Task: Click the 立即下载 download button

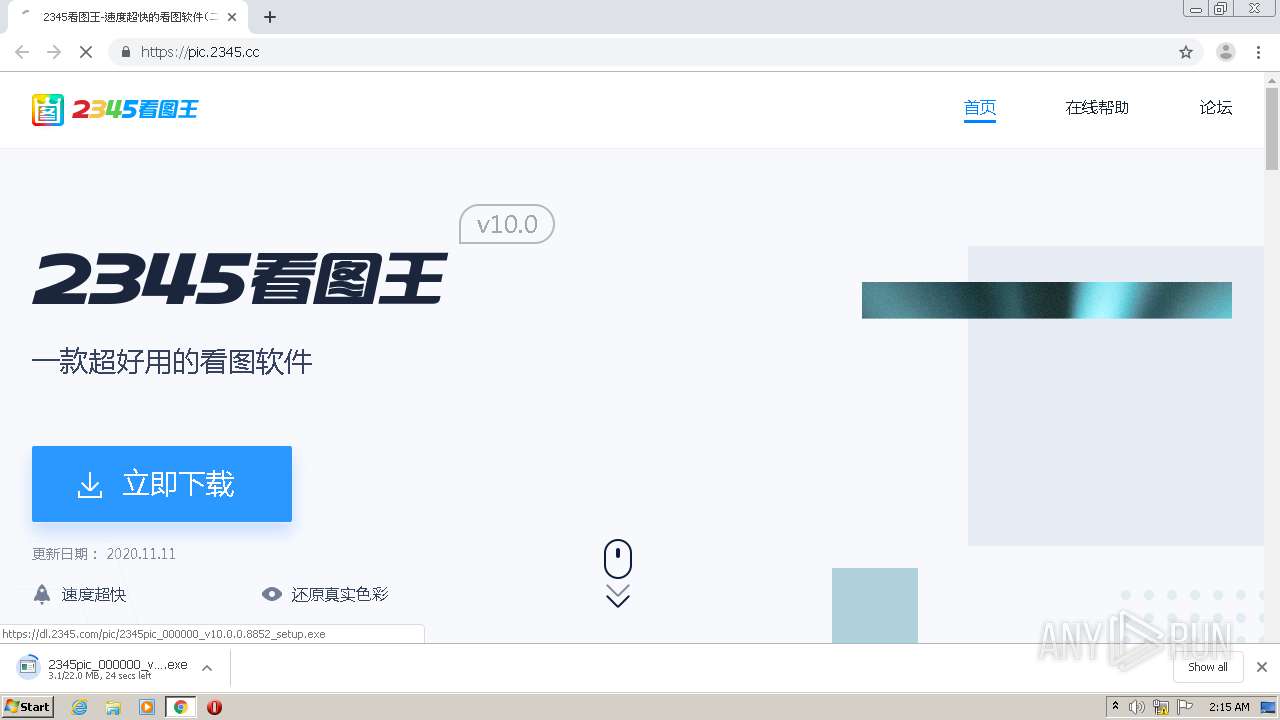Action: pos(162,484)
